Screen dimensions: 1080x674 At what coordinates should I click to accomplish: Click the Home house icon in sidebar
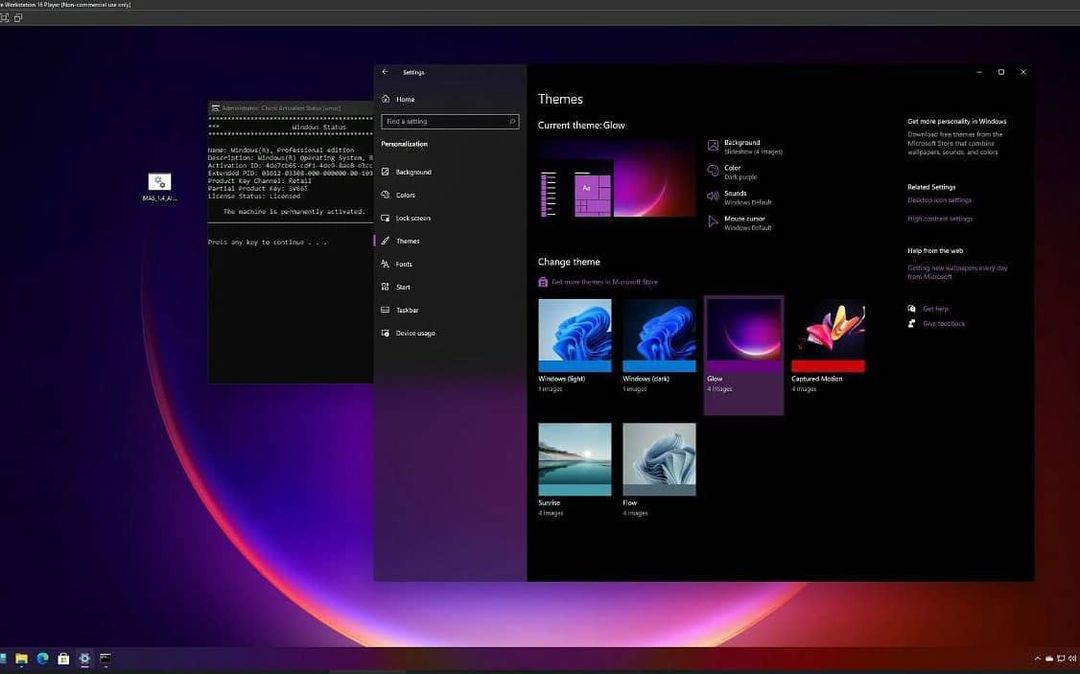click(x=385, y=99)
